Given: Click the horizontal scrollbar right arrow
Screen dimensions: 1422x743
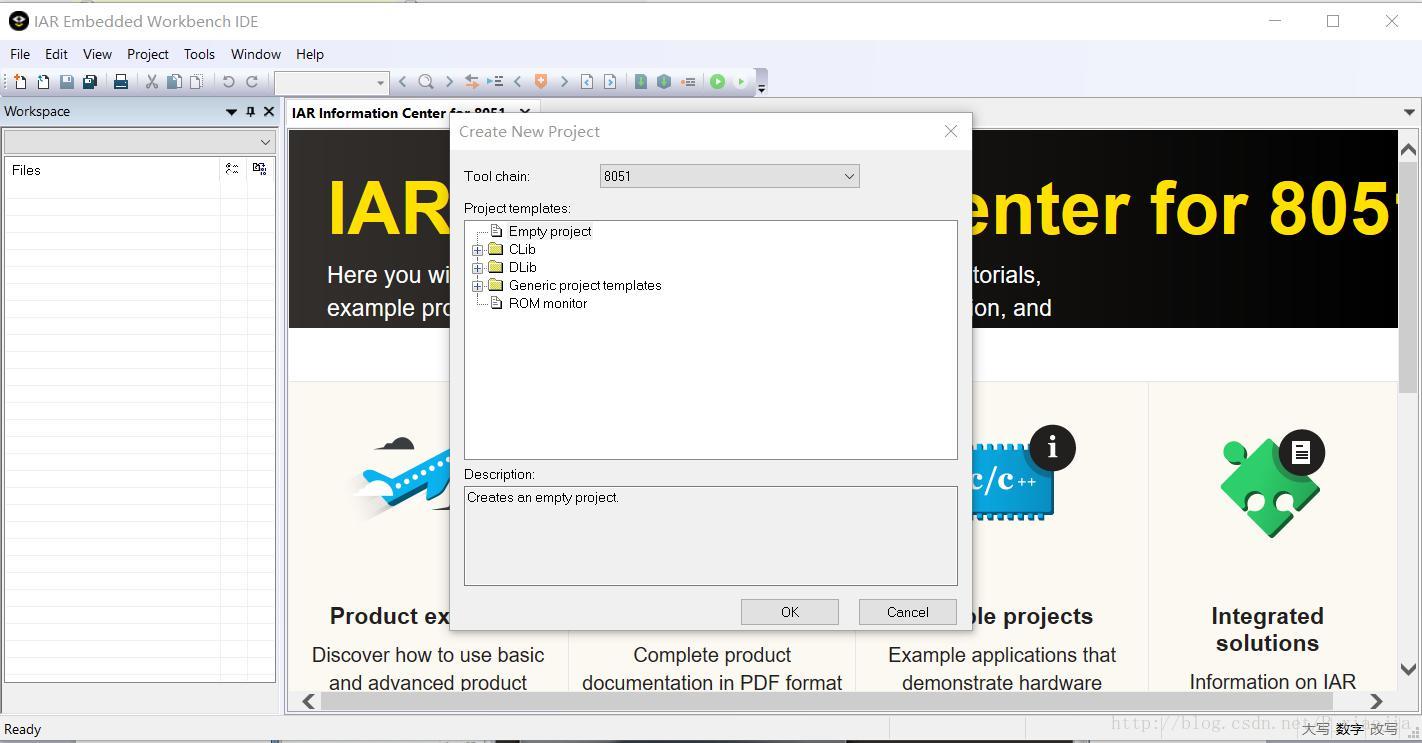Looking at the screenshot, I should [1376, 701].
